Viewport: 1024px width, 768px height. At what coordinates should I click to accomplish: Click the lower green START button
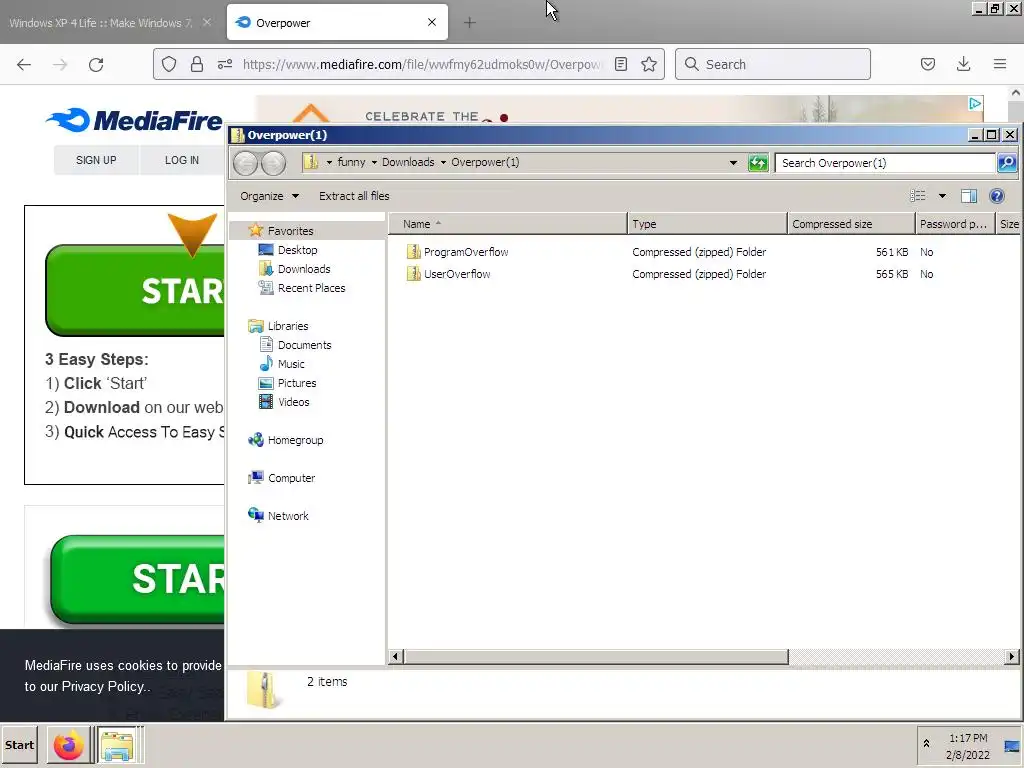pos(138,579)
